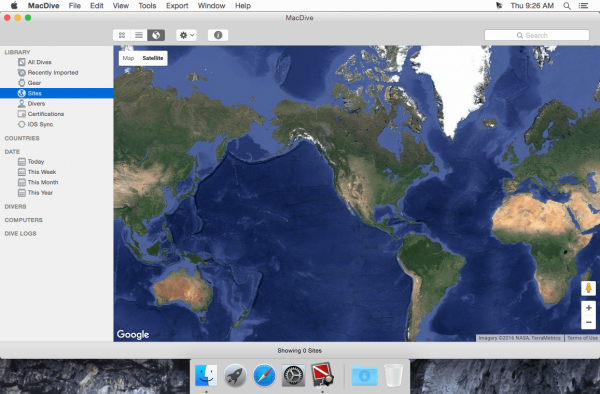600x394 pixels.
Task: Open the Export menu
Action: (x=177, y=6)
